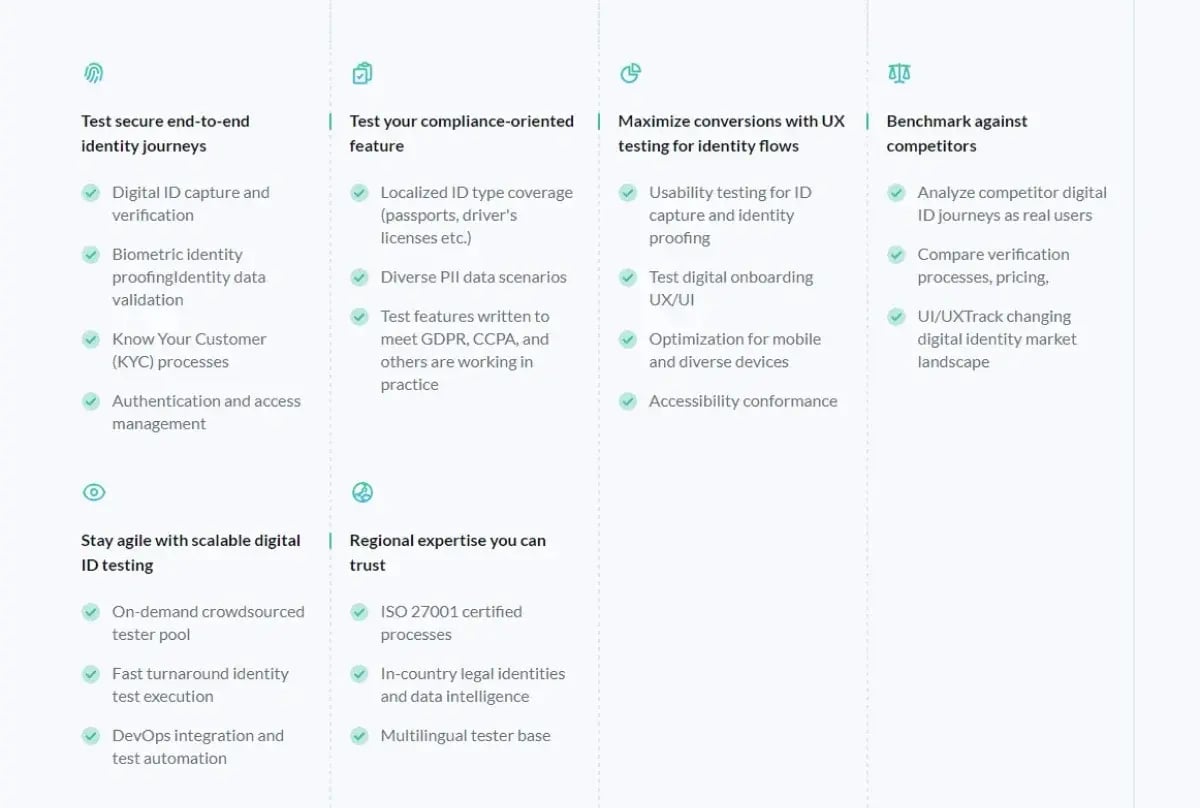Click On-demand crowdsourced tester pool item
The image size is (1200, 808).
(x=207, y=622)
